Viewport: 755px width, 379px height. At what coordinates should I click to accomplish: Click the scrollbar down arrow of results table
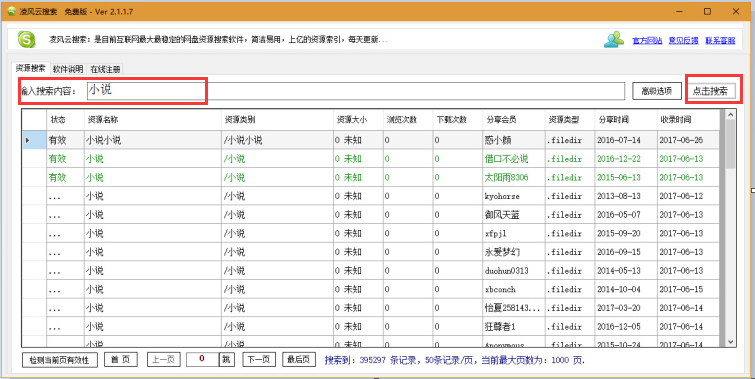(x=730, y=341)
